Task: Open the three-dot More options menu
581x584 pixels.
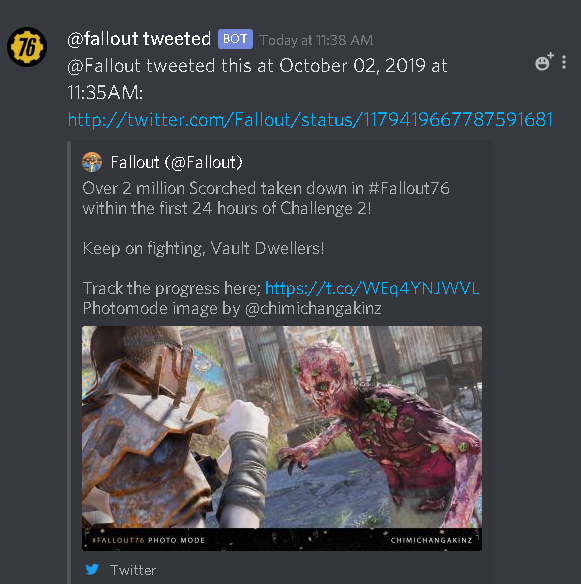Action: pos(564,62)
